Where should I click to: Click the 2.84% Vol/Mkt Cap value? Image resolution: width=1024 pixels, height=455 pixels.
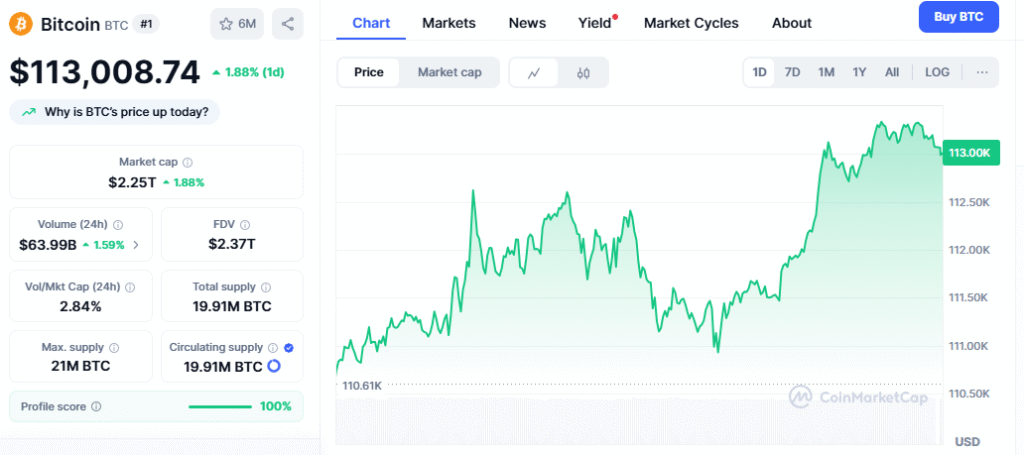click(80, 306)
